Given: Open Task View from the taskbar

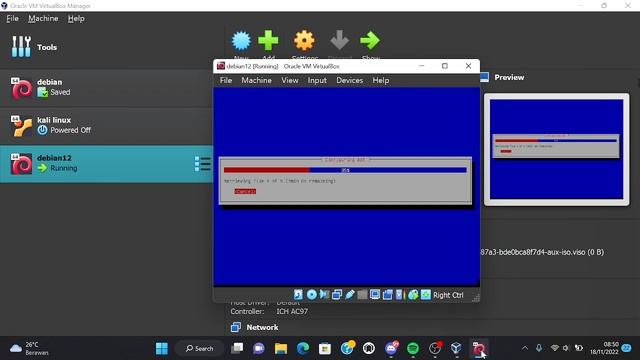Looking at the screenshot, I should (237, 348).
